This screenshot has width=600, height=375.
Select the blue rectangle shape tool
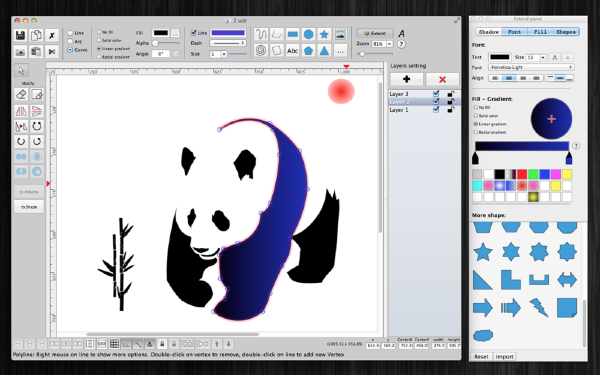292,34
